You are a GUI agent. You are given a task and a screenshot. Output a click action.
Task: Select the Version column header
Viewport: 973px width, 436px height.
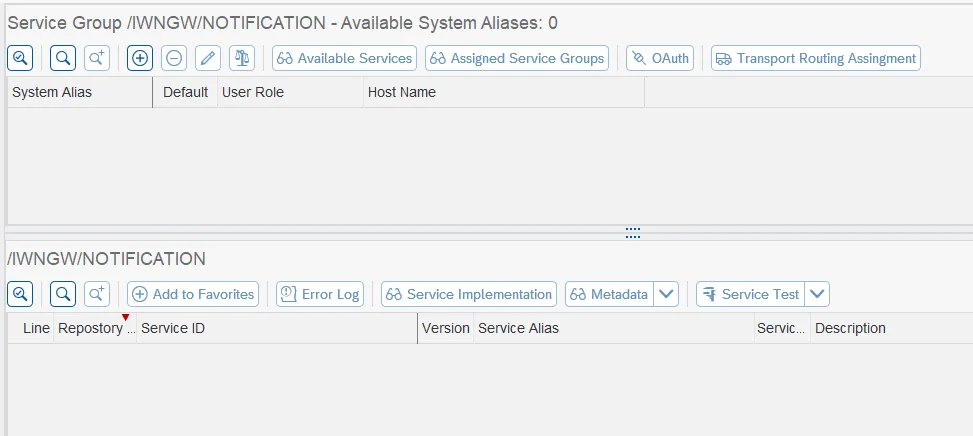pos(446,328)
